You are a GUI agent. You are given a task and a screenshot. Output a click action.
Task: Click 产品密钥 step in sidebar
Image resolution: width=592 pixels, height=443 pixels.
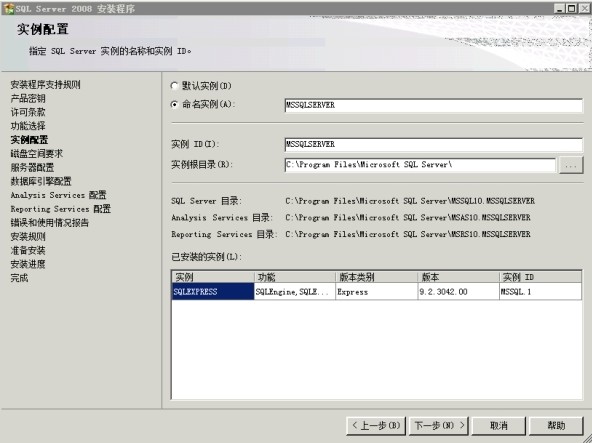click(28, 99)
